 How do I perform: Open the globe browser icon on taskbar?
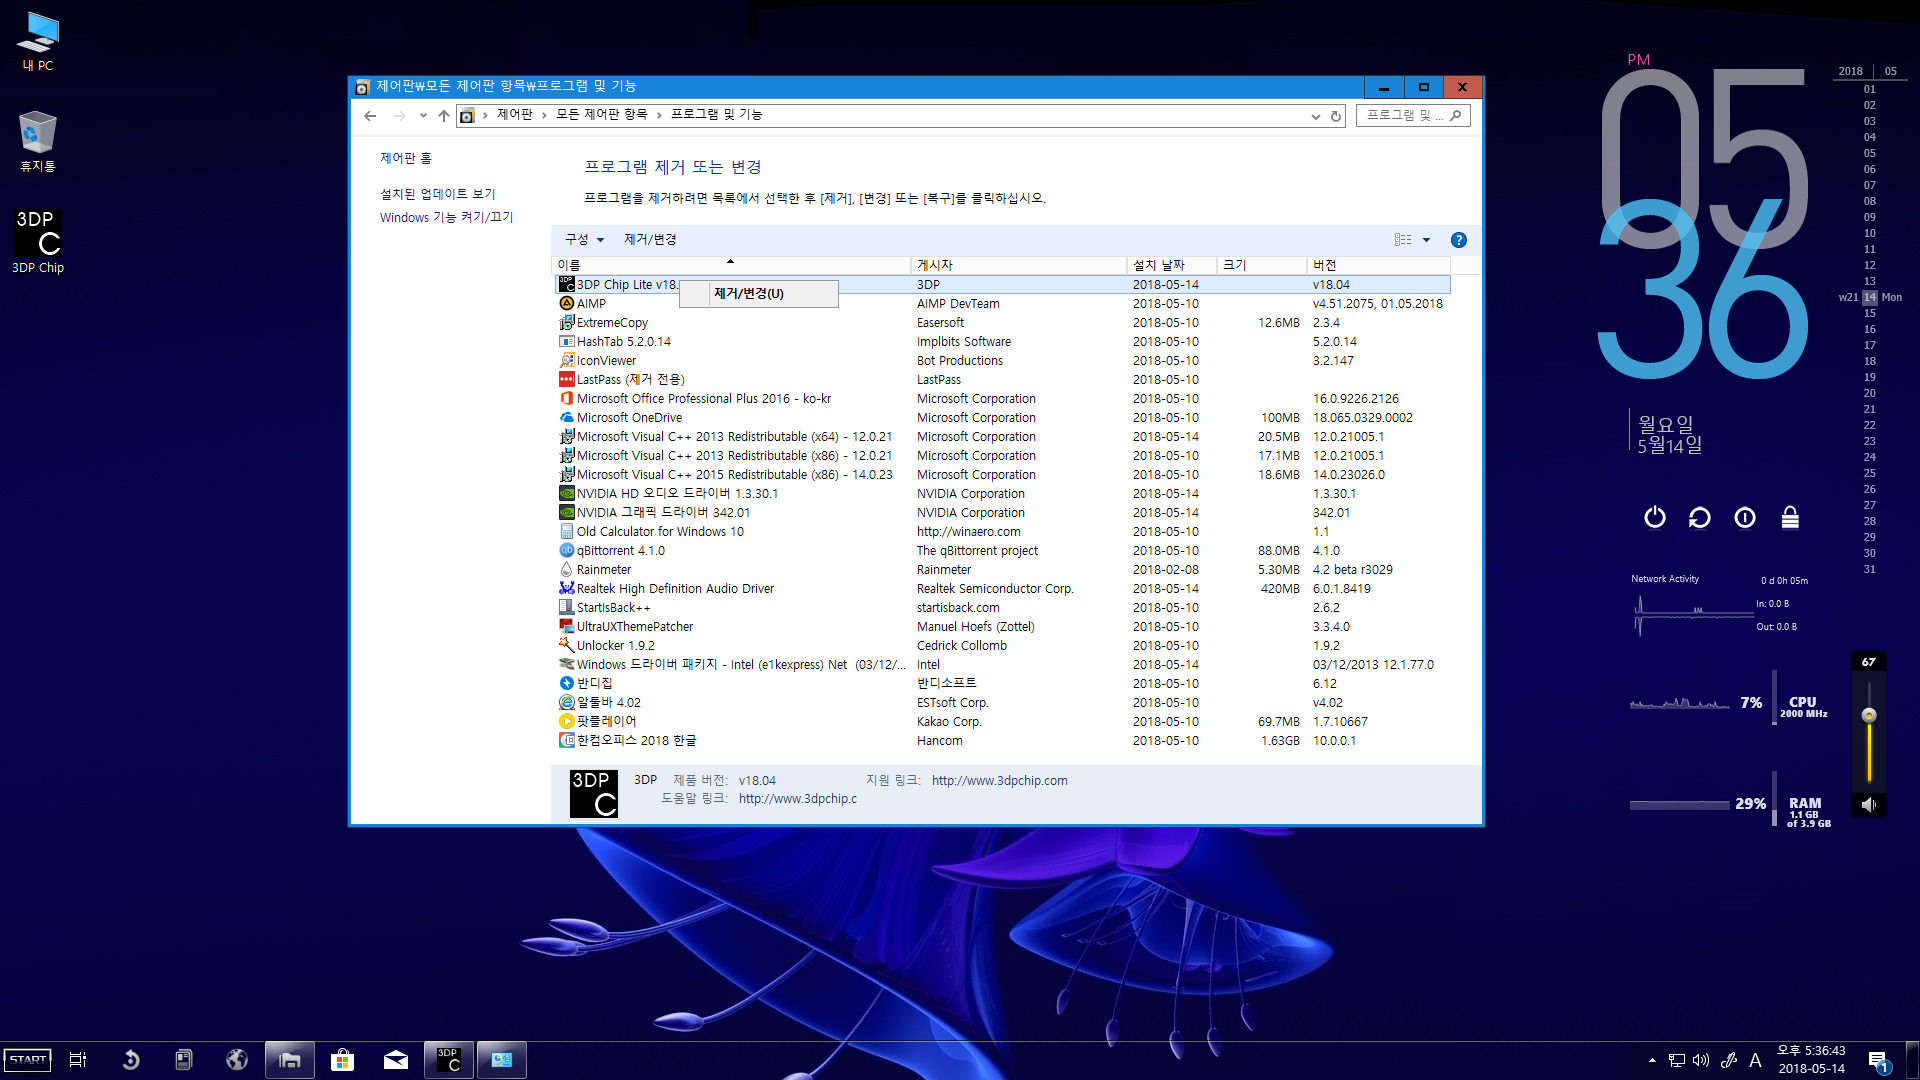point(237,1060)
